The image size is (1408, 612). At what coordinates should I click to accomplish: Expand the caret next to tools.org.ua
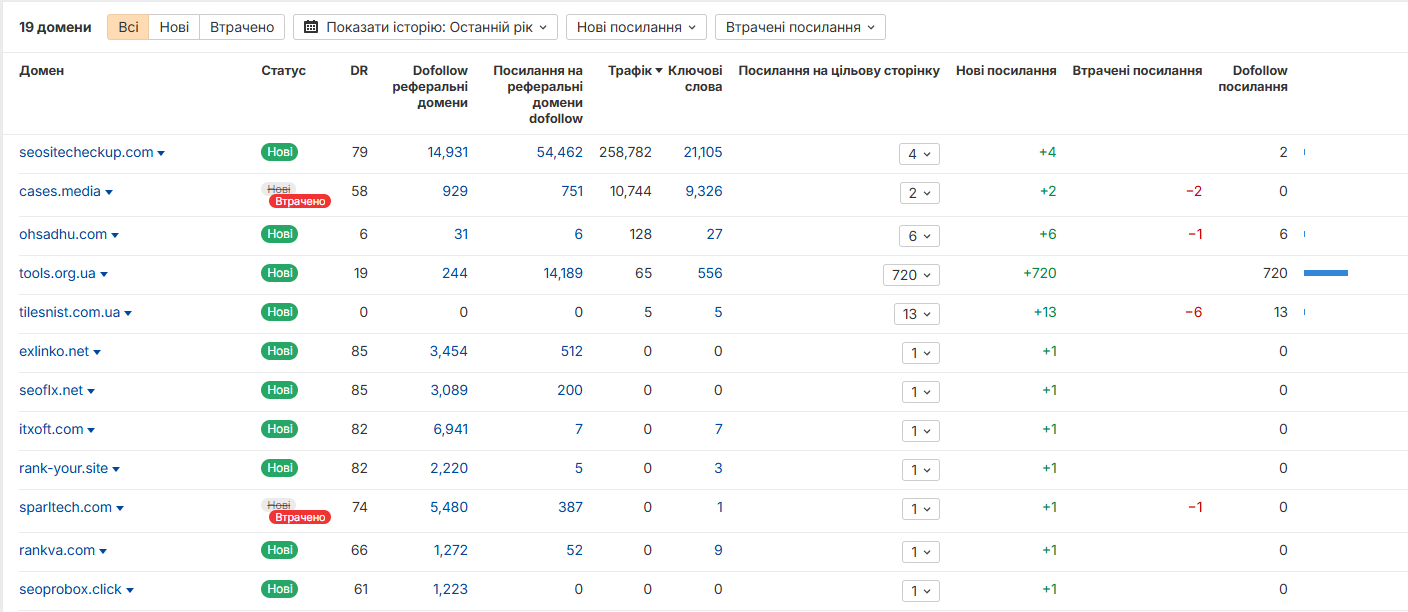point(104,274)
